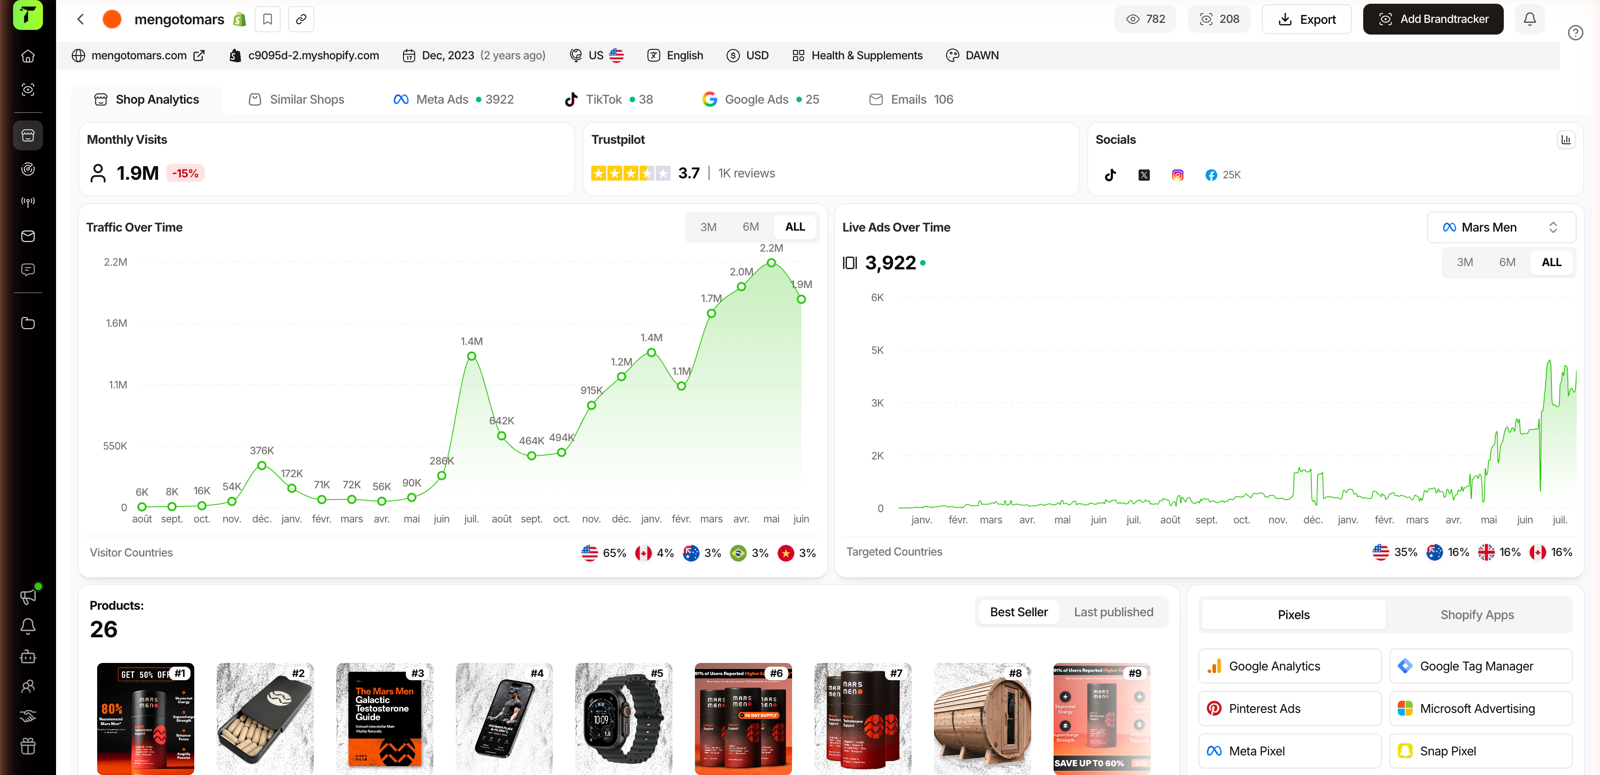Bookmark the mengotomars shop
This screenshot has height=775, width=1600.
tap(268, 19)
